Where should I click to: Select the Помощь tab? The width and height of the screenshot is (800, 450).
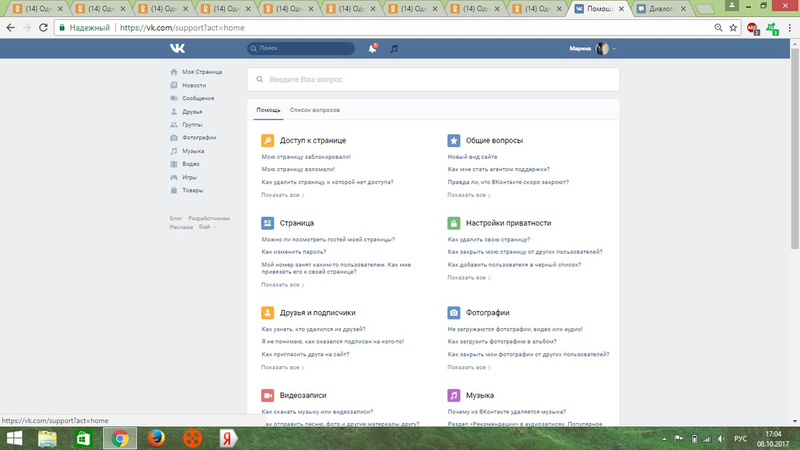pos(268,109)
